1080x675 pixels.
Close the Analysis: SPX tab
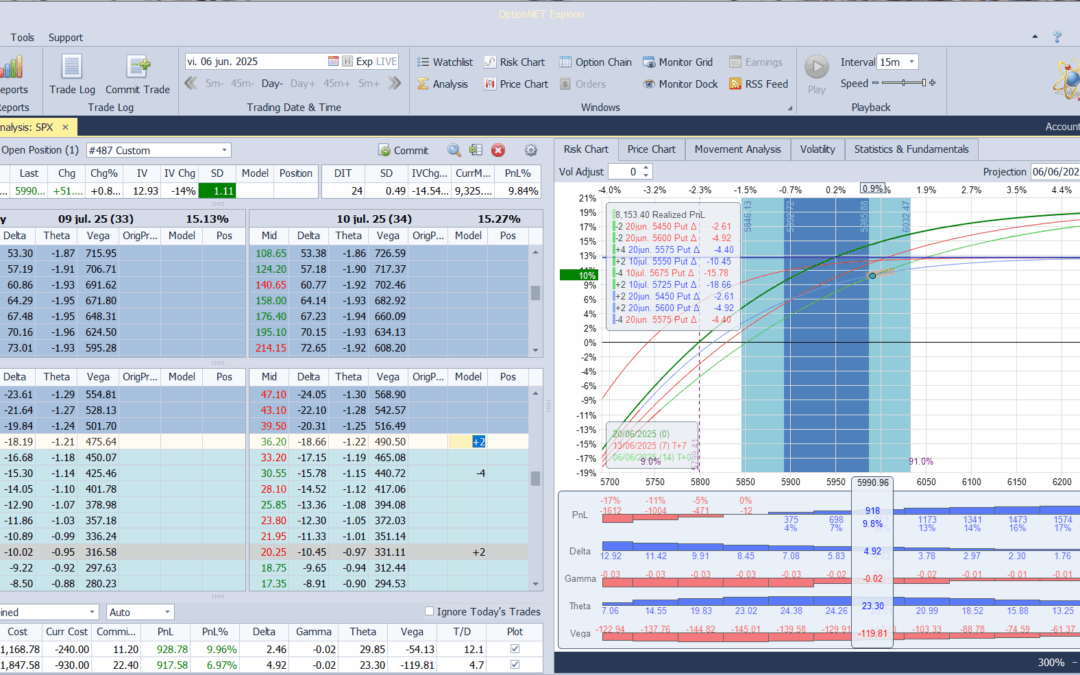pyautogui.click(x=65, y=127)
